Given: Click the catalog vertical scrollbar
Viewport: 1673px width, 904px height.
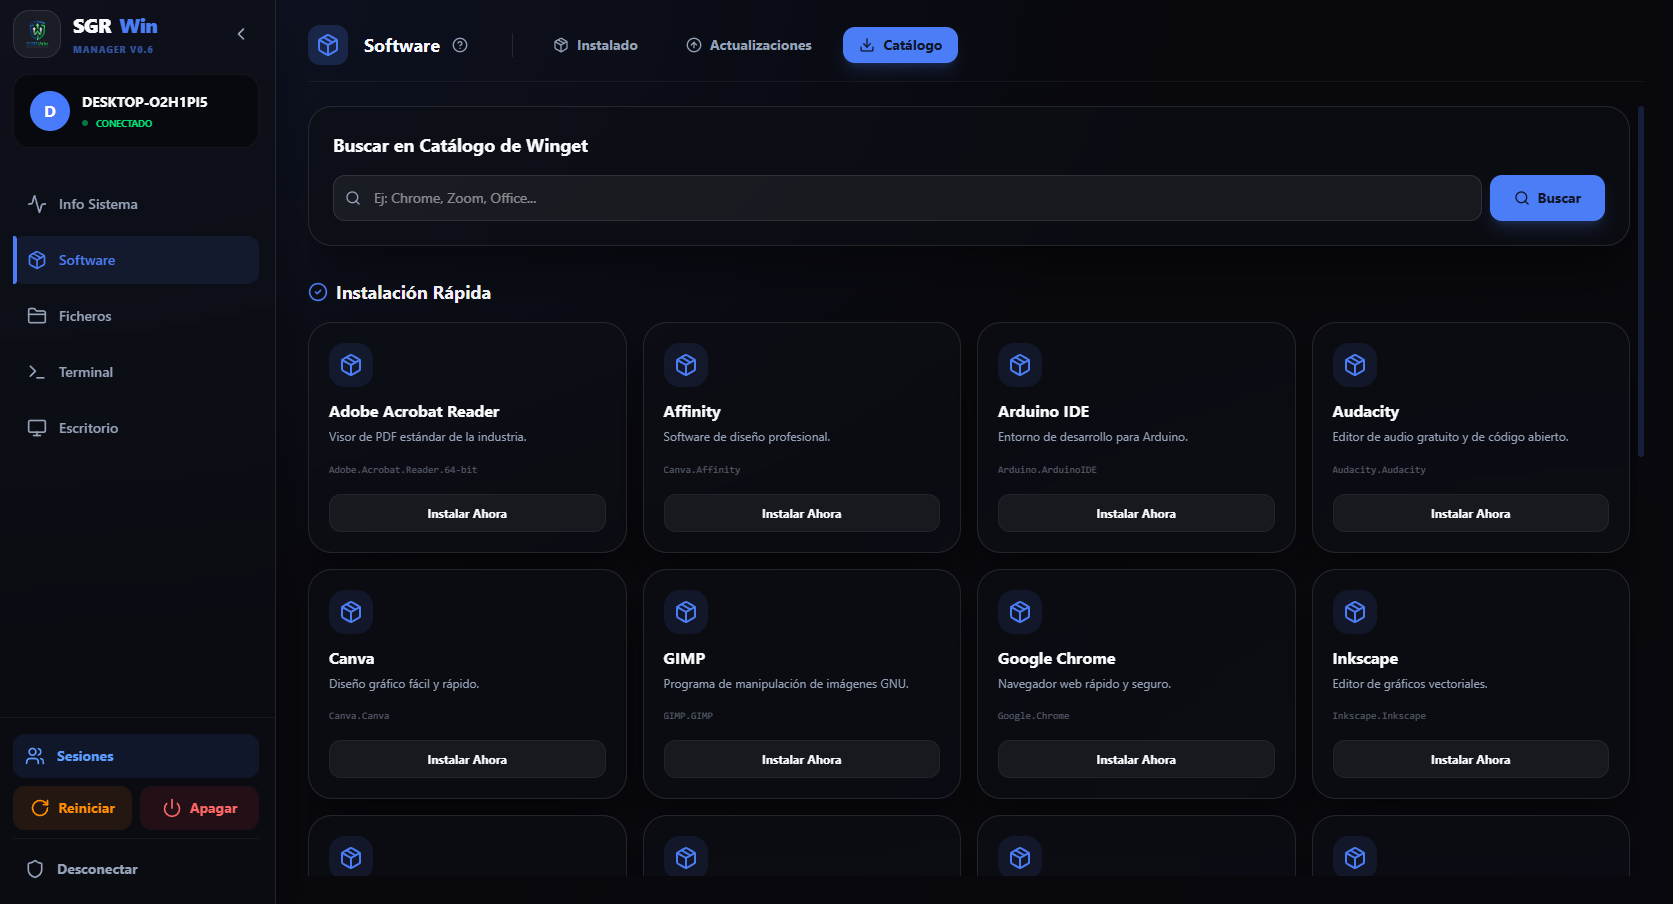Looking at the screenshot, I should (1640, 281).
